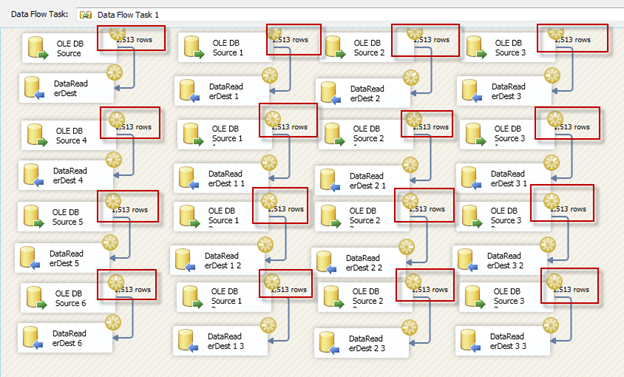This screenshot has height=377, width=624.
Task: Click the spinner on DataReaderDest 2 2
Action: 406,247
